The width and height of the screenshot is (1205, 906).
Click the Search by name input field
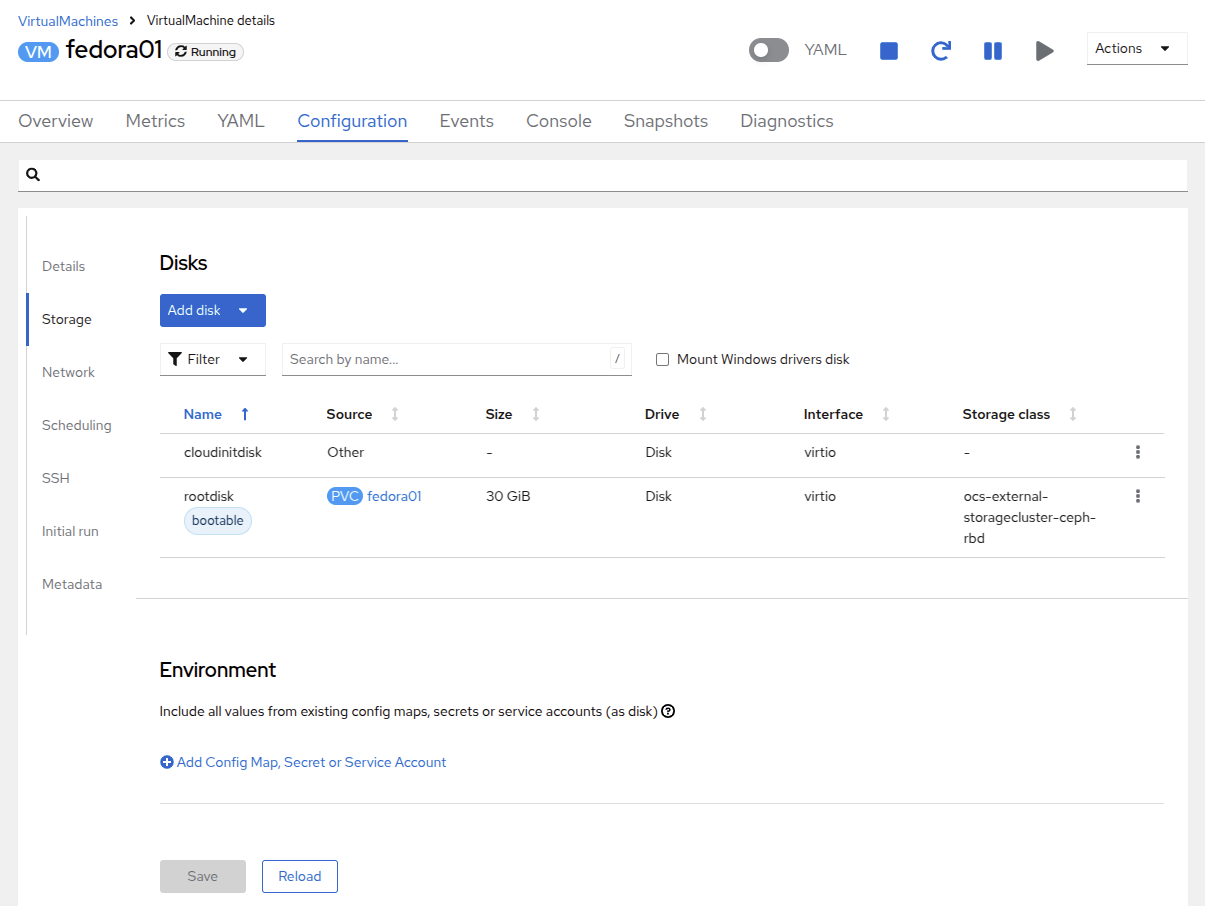(447, 359)
